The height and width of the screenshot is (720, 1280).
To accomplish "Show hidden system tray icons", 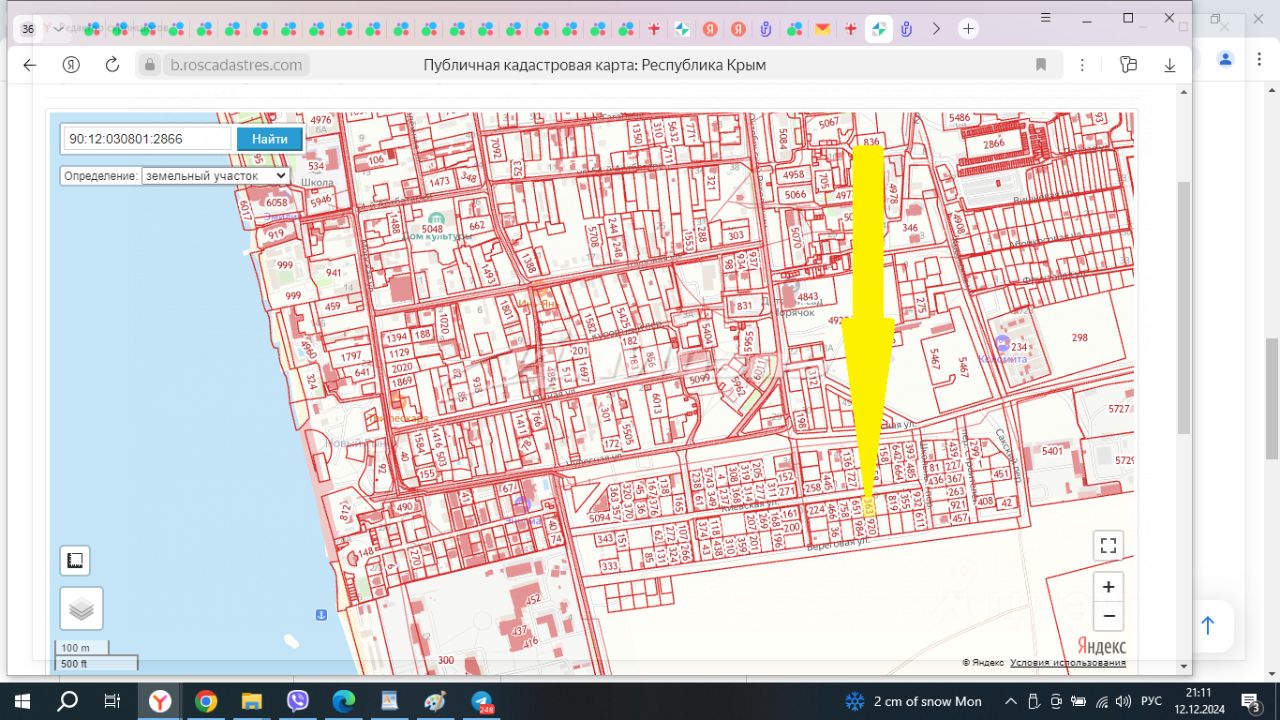I will pos(1011,701).
